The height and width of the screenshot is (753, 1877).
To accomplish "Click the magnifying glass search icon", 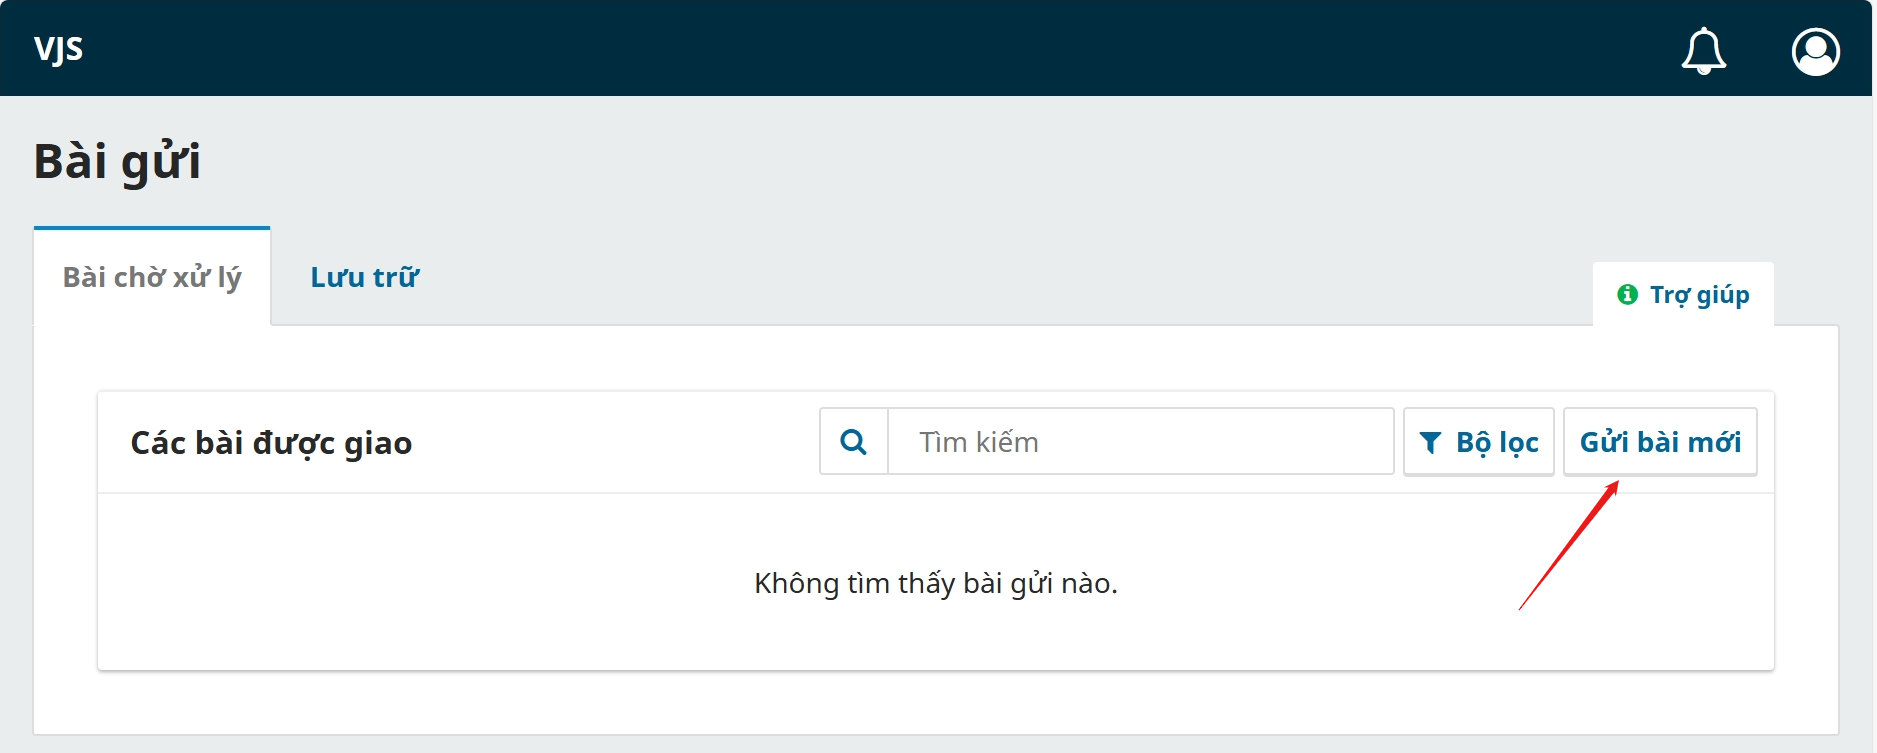I will tap(853, 442).
